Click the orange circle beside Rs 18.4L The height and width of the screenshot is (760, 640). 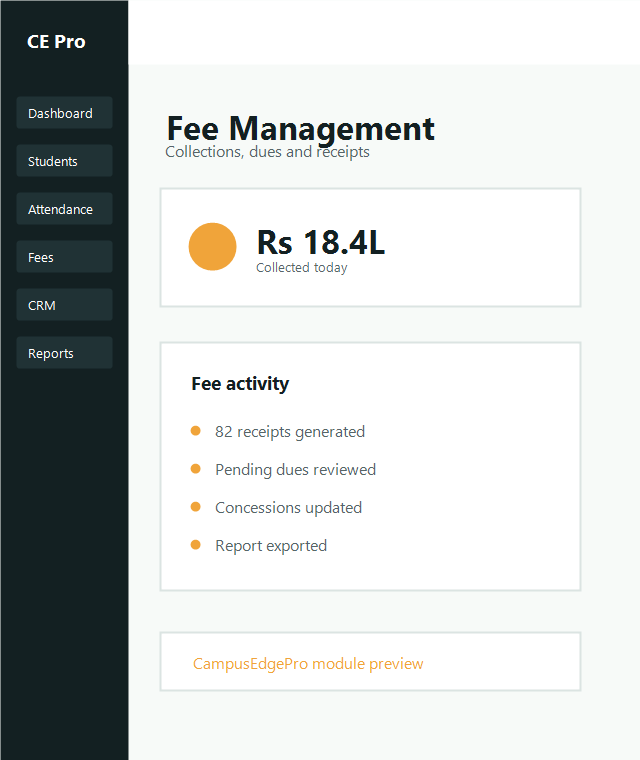point(212,247)
